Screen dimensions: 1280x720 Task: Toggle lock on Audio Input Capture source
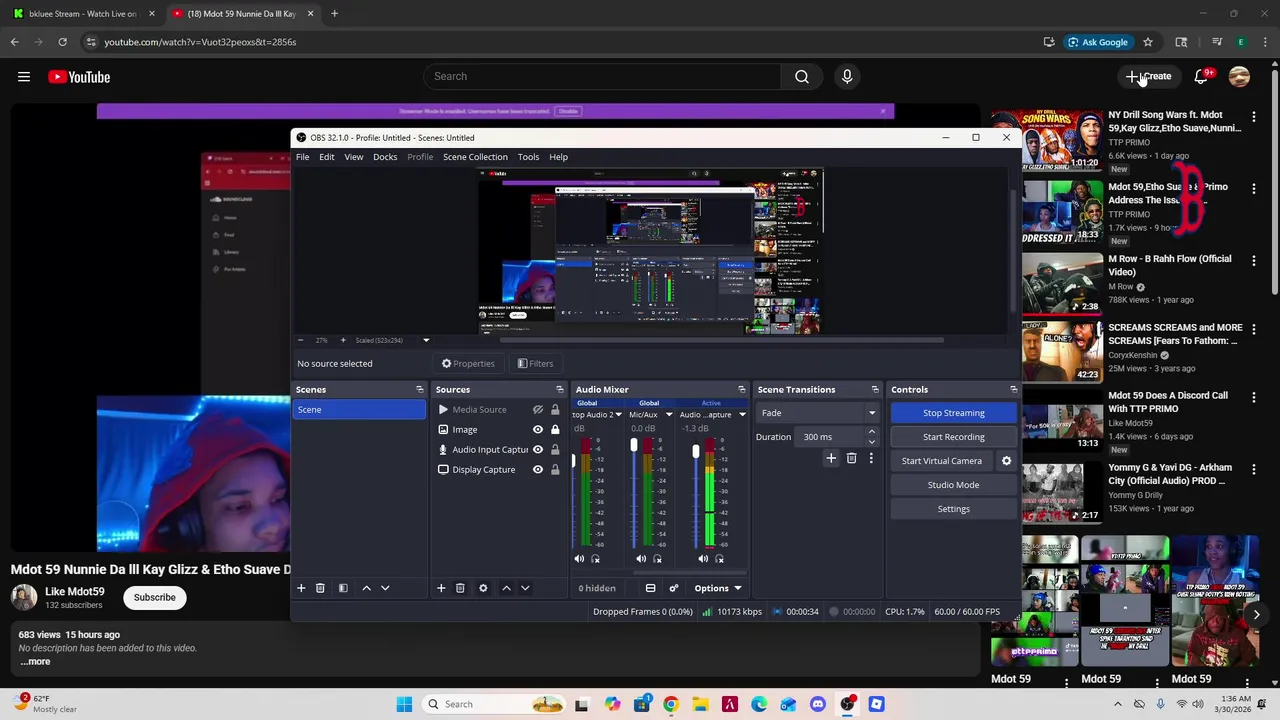coord(555,449)
